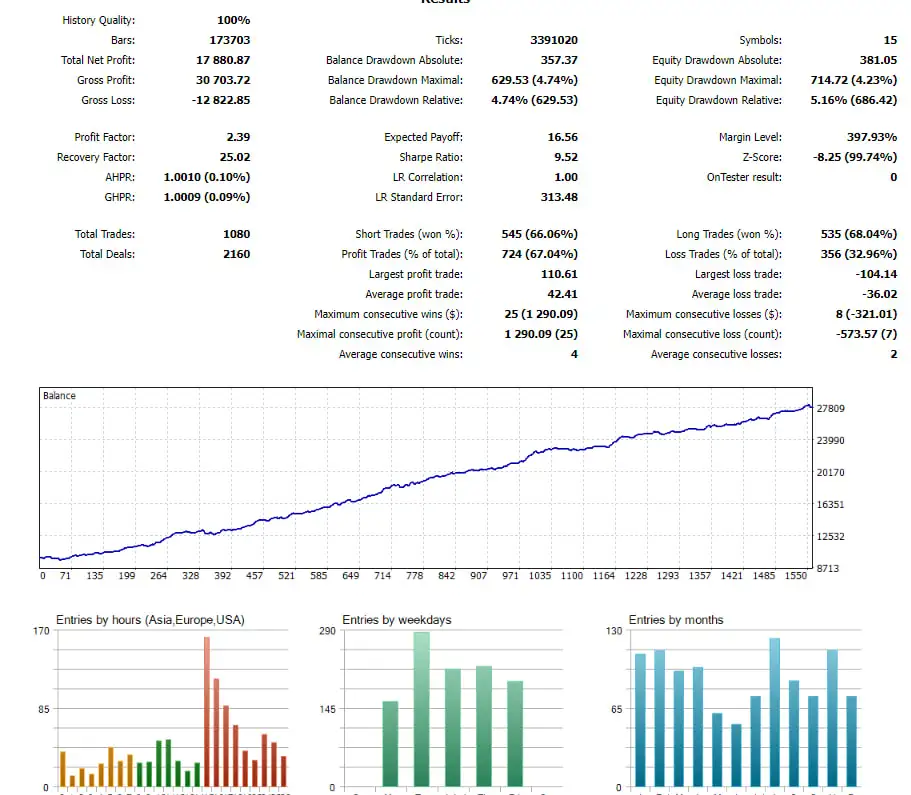Select the History Quality 100% value
This screenshot has width=911, height=795.
(233, 20)
